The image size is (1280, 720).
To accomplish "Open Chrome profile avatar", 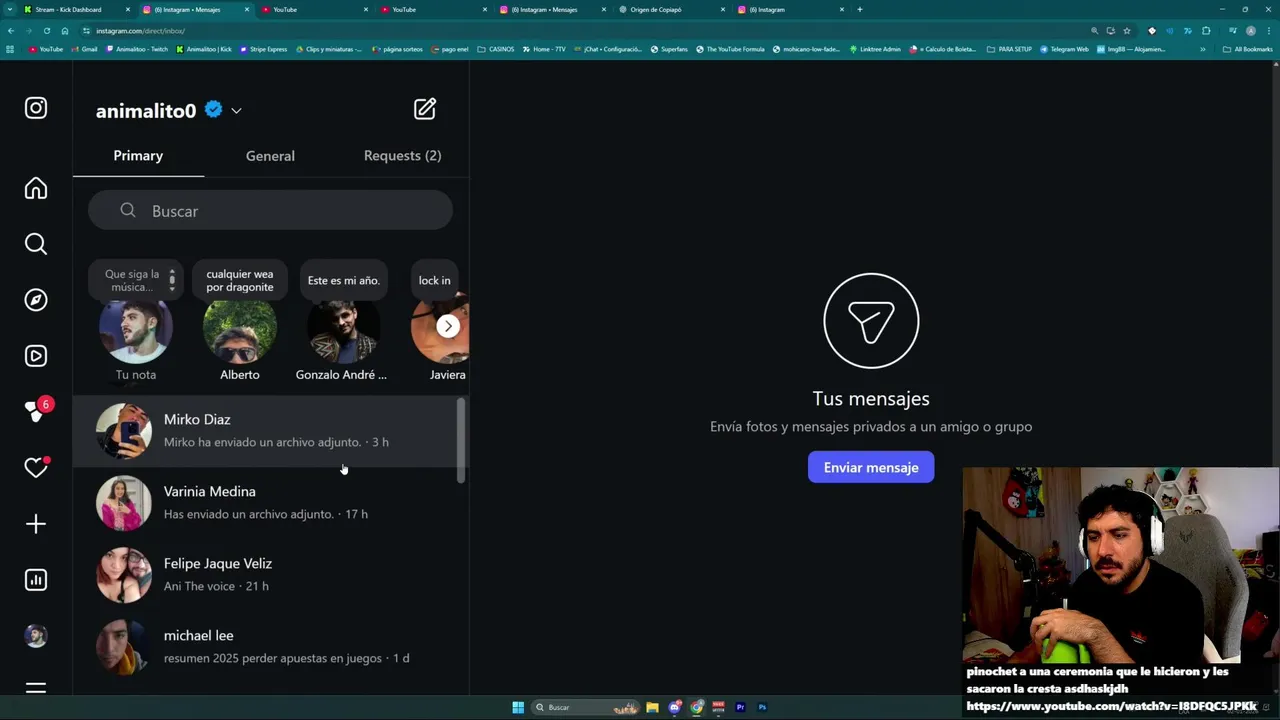I will click(x=1250, y=31).
